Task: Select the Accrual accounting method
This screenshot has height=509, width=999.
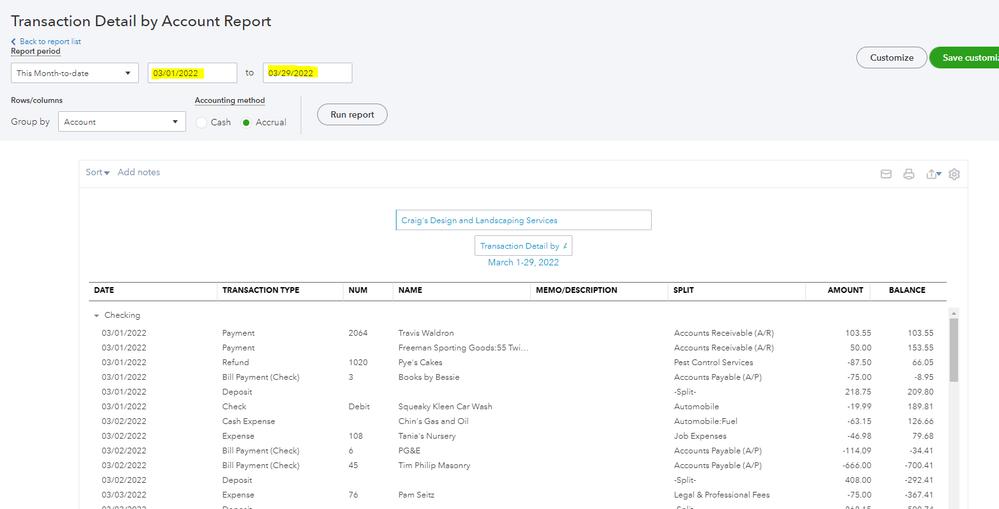Action: point(247,122)
